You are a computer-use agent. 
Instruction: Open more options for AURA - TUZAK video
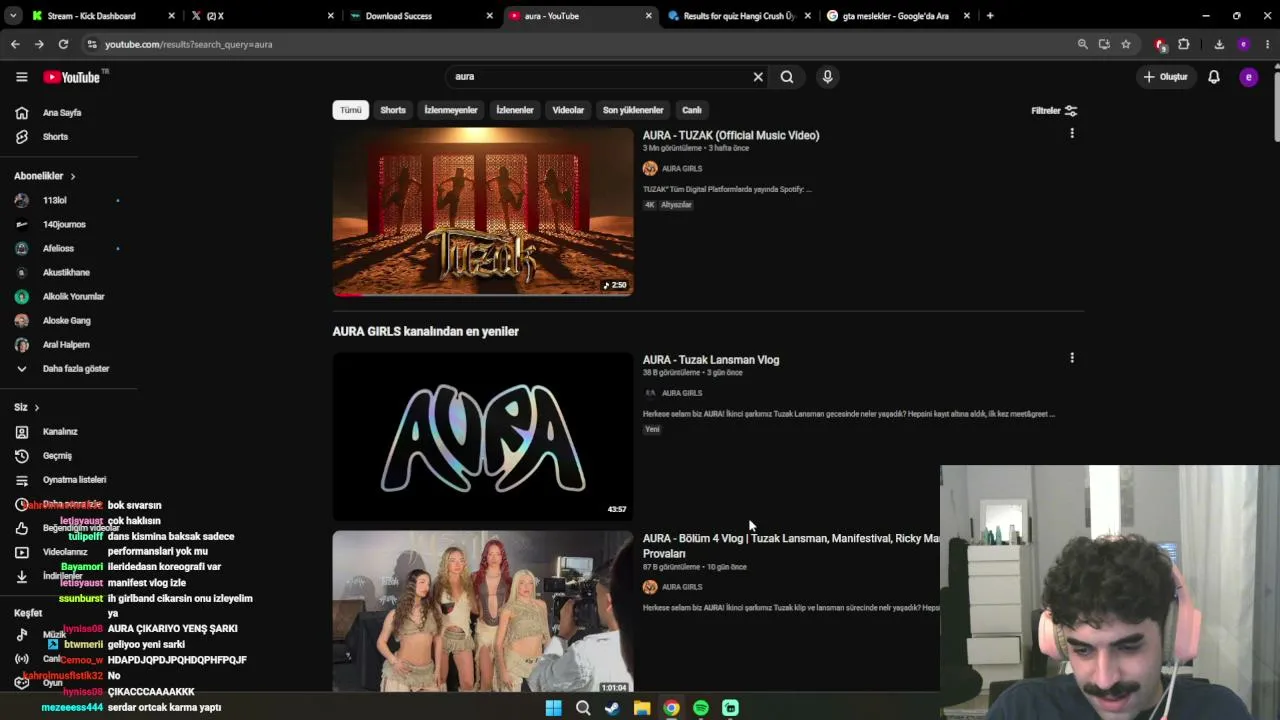[1072, 133]
